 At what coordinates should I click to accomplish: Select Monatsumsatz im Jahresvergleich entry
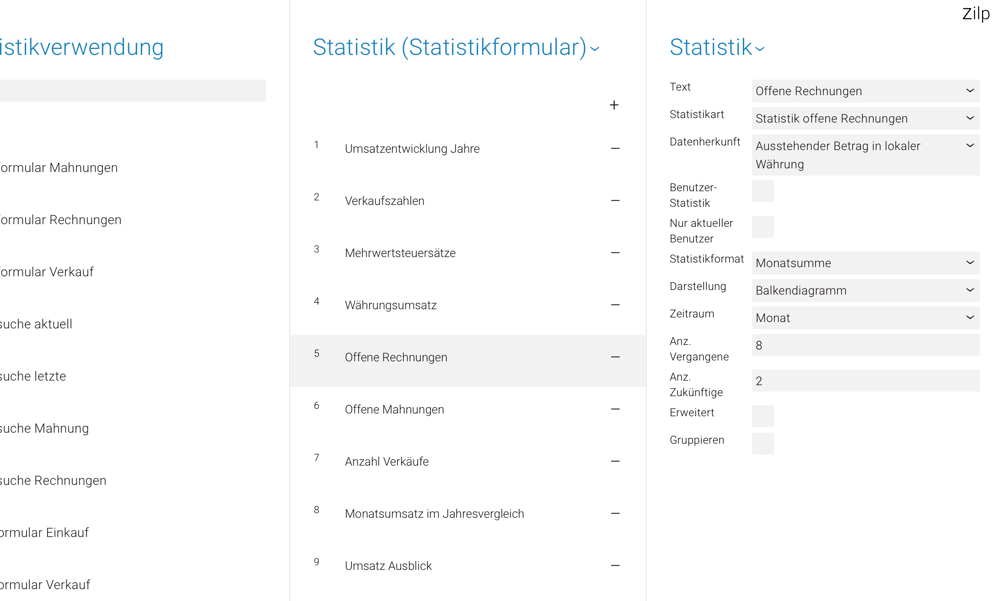[x=434, y=514]
